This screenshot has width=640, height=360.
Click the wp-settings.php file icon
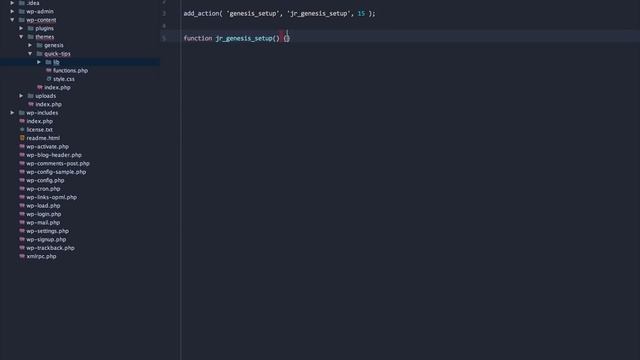[x=22, y=231]
